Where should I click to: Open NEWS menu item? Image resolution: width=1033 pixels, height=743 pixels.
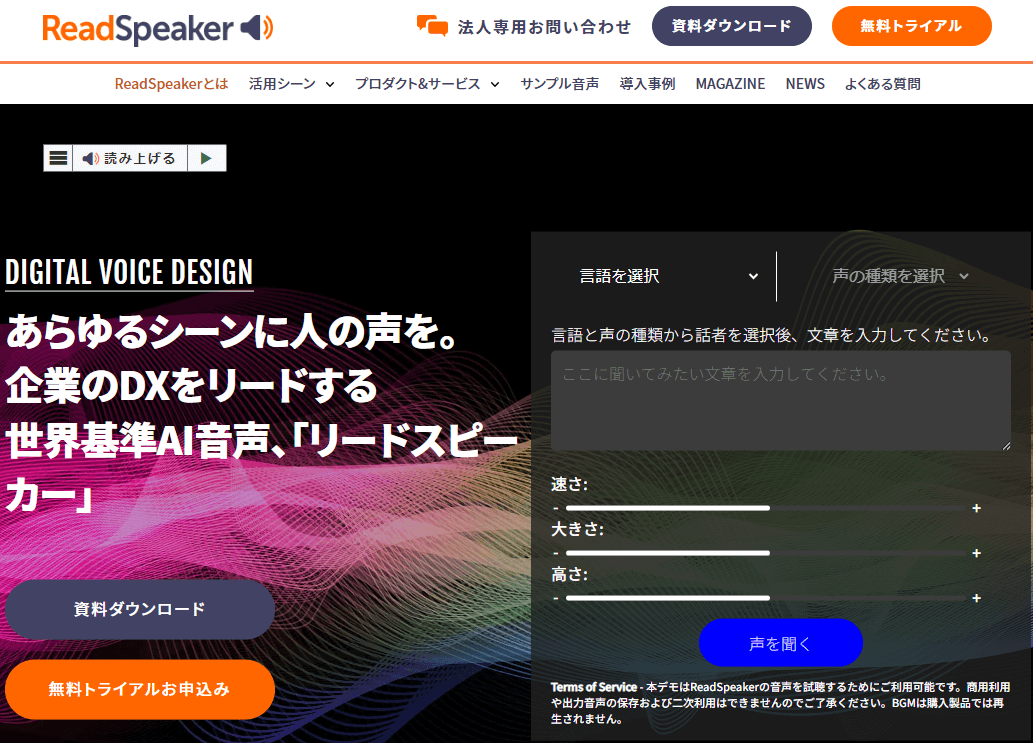coord(805,84)
